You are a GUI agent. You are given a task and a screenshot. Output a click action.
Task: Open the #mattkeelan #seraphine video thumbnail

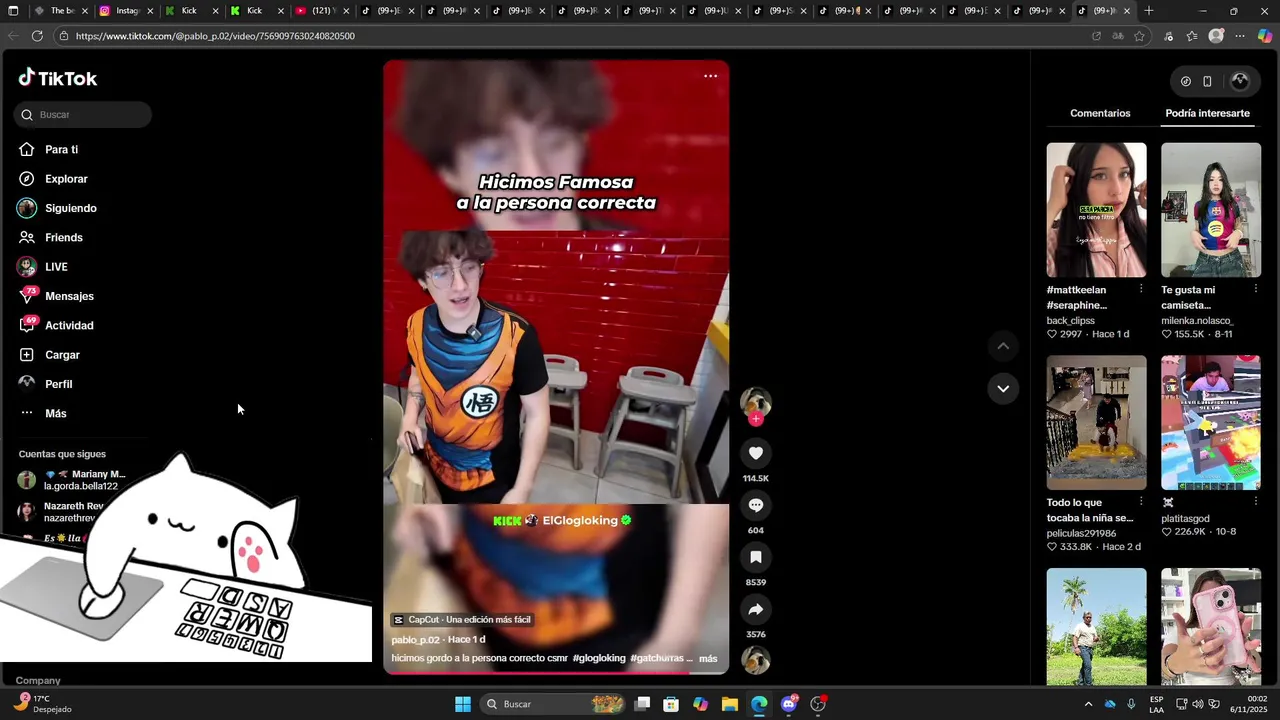point(1096,210)
